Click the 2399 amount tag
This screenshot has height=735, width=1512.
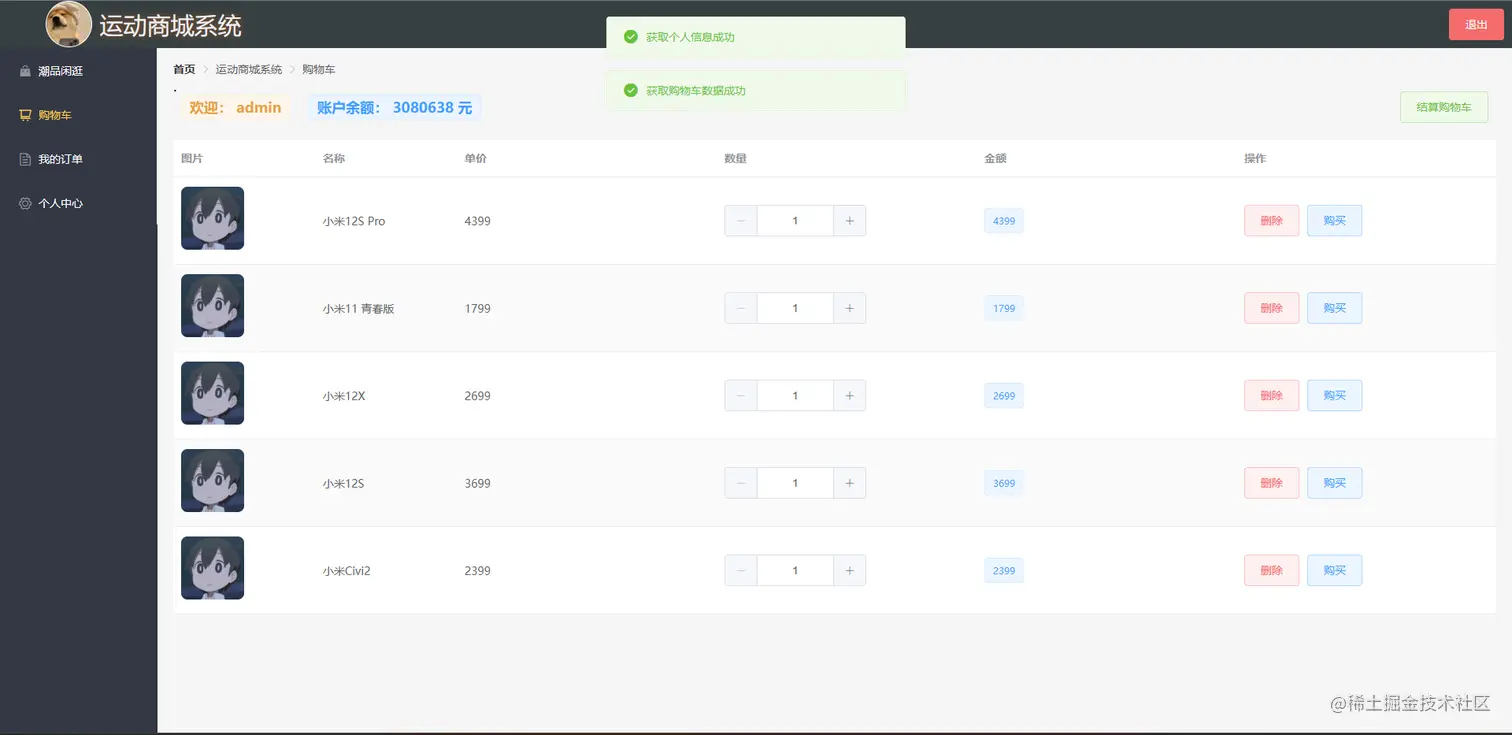(1004, 571)
